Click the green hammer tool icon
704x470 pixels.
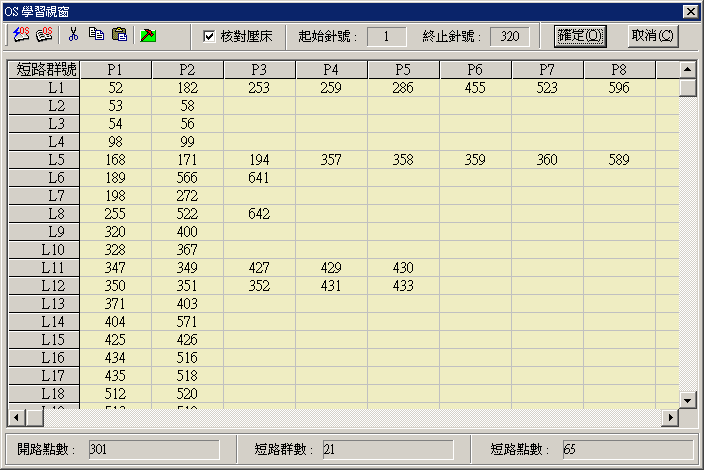148,35
